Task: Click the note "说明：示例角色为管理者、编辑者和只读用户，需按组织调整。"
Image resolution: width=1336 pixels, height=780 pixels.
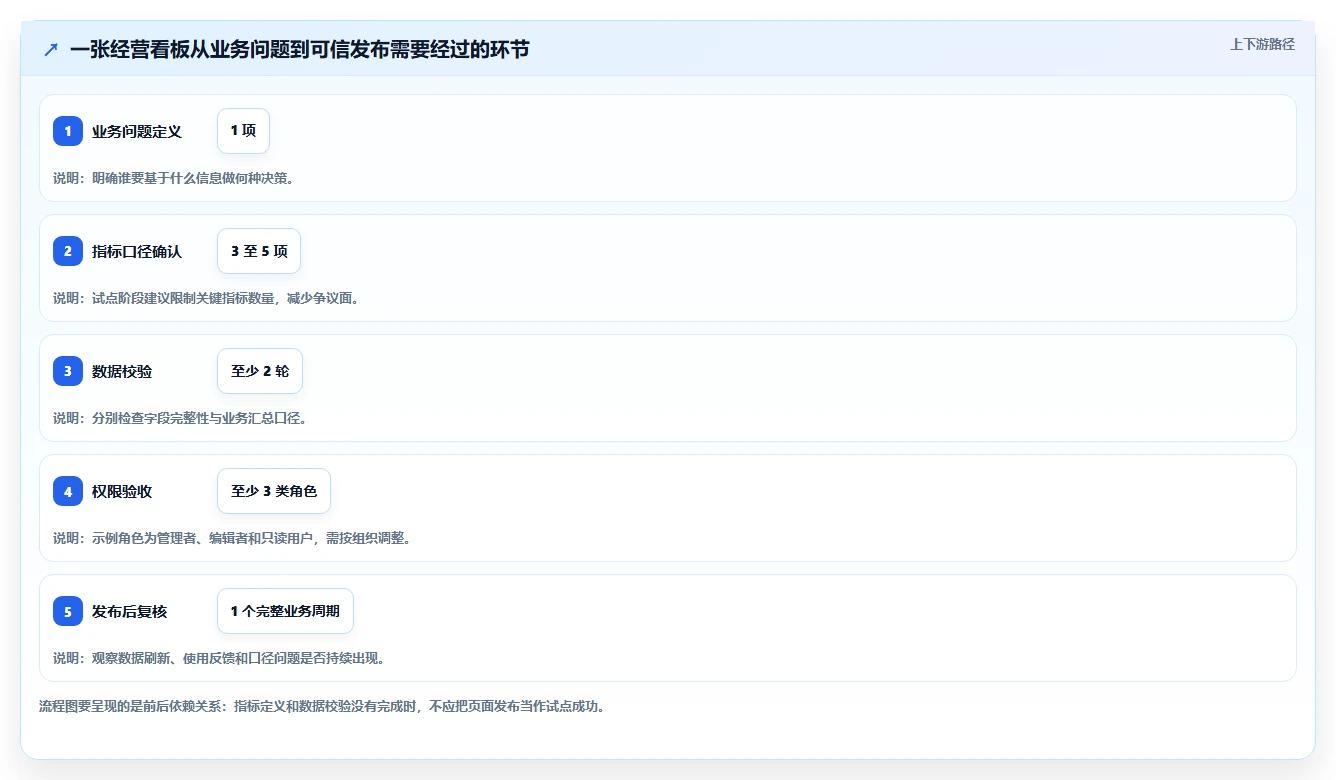Action: pos(232,538)
